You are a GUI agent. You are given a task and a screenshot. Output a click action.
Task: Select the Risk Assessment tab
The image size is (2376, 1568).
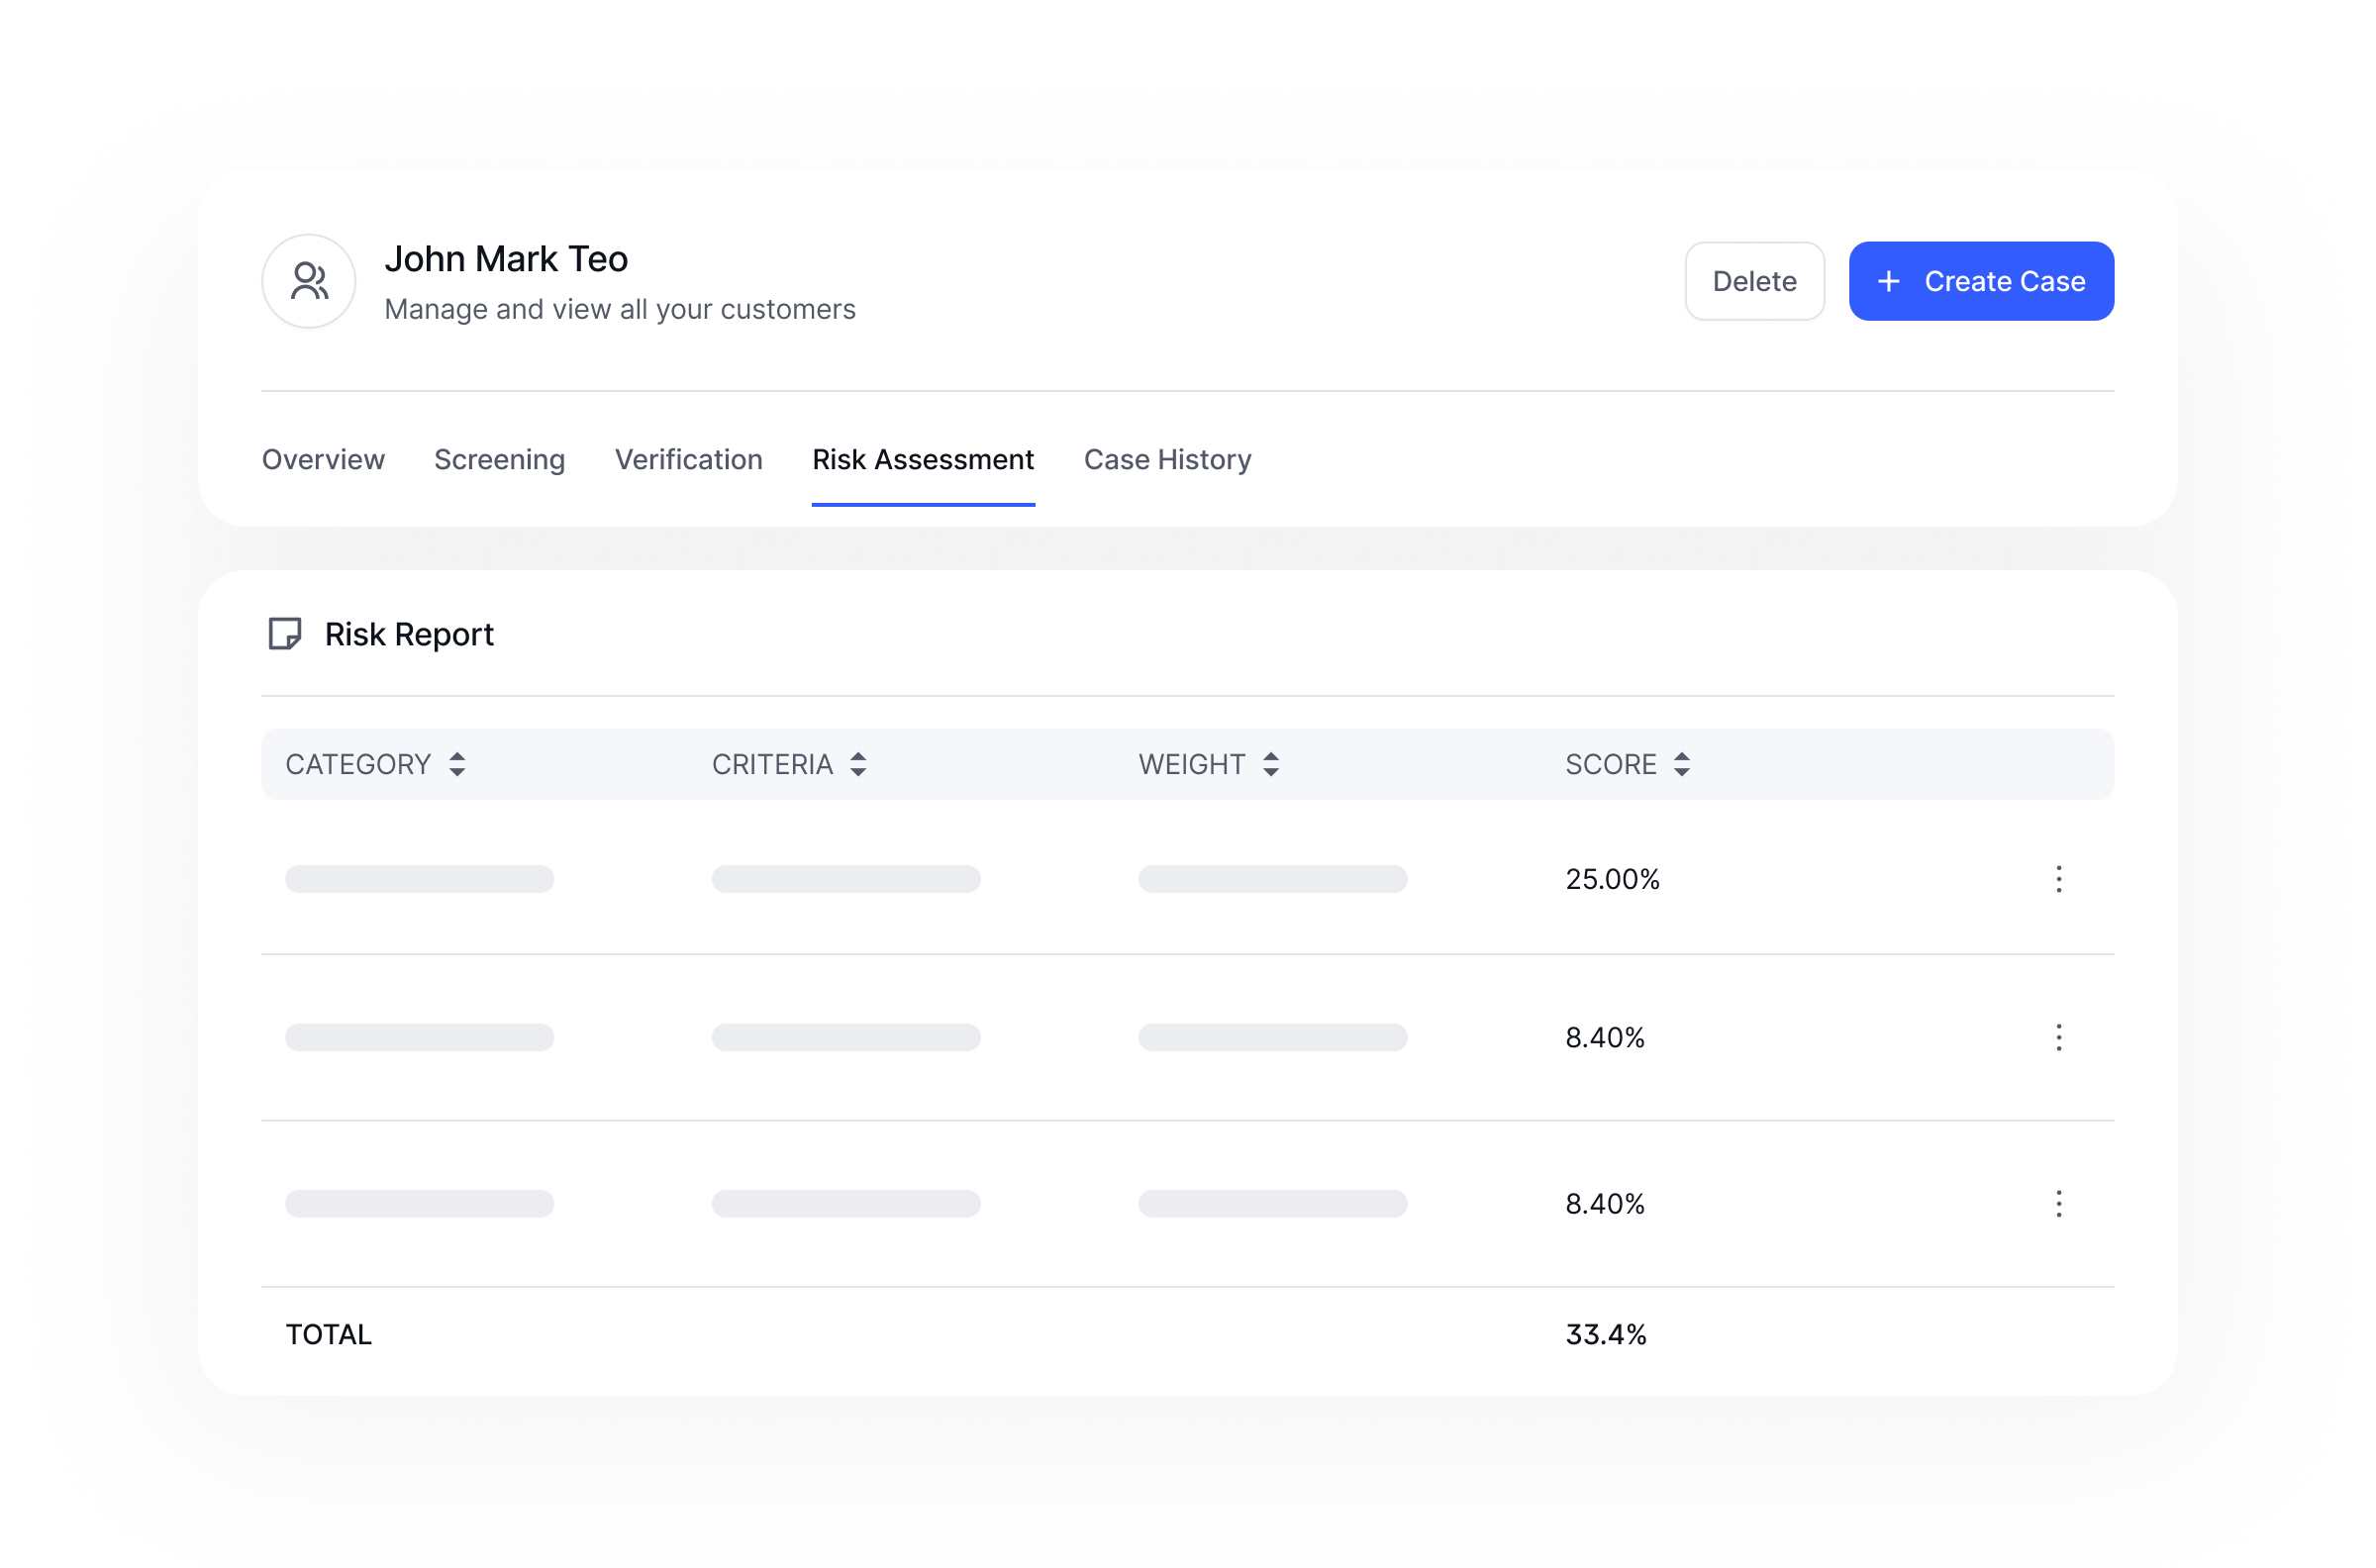pos(922,459)
